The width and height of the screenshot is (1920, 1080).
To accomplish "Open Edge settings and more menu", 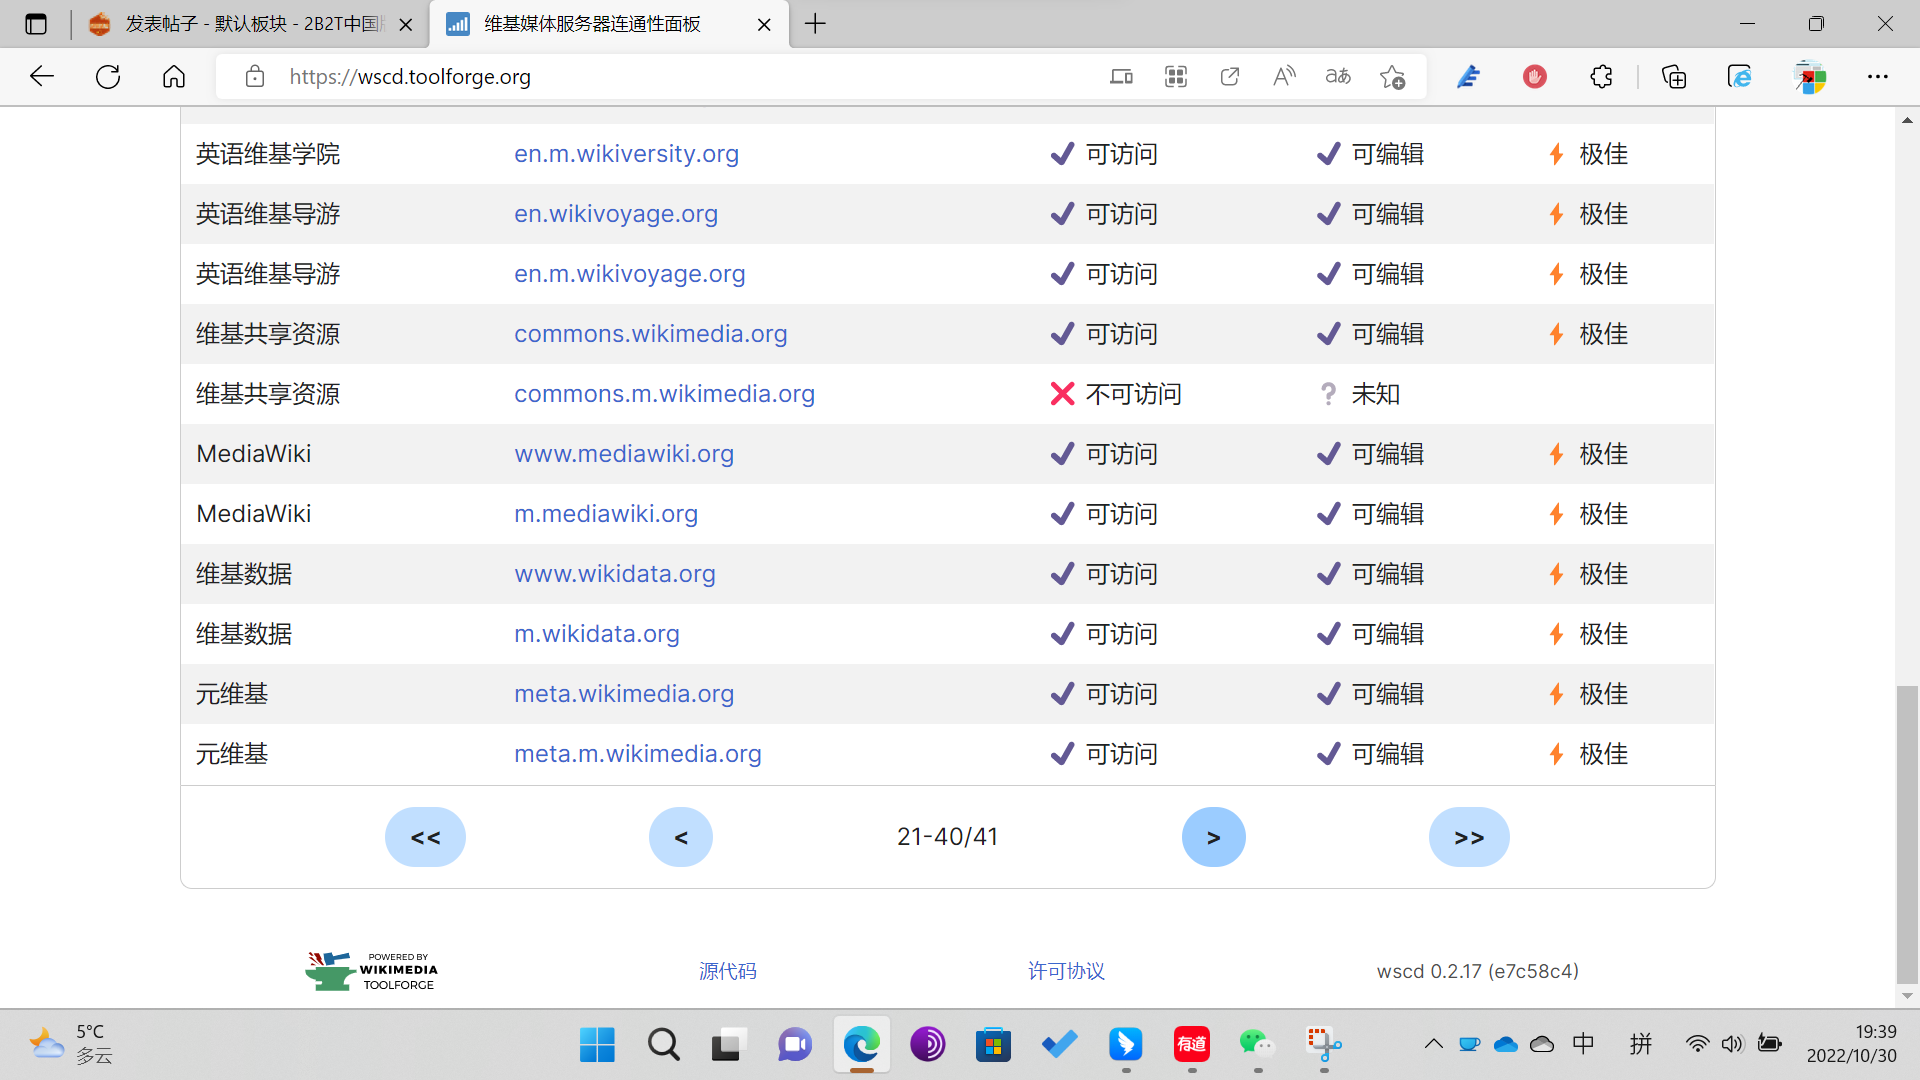I will coord(1878,76).
